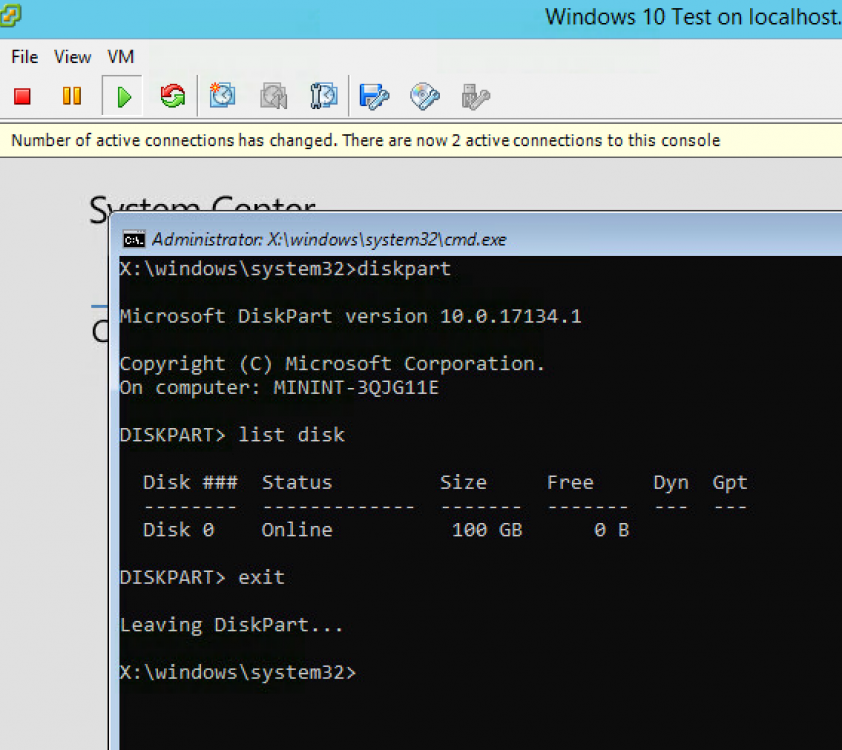
Task: Click the CD/DVD drive connection icon
Action: [425, 97]
